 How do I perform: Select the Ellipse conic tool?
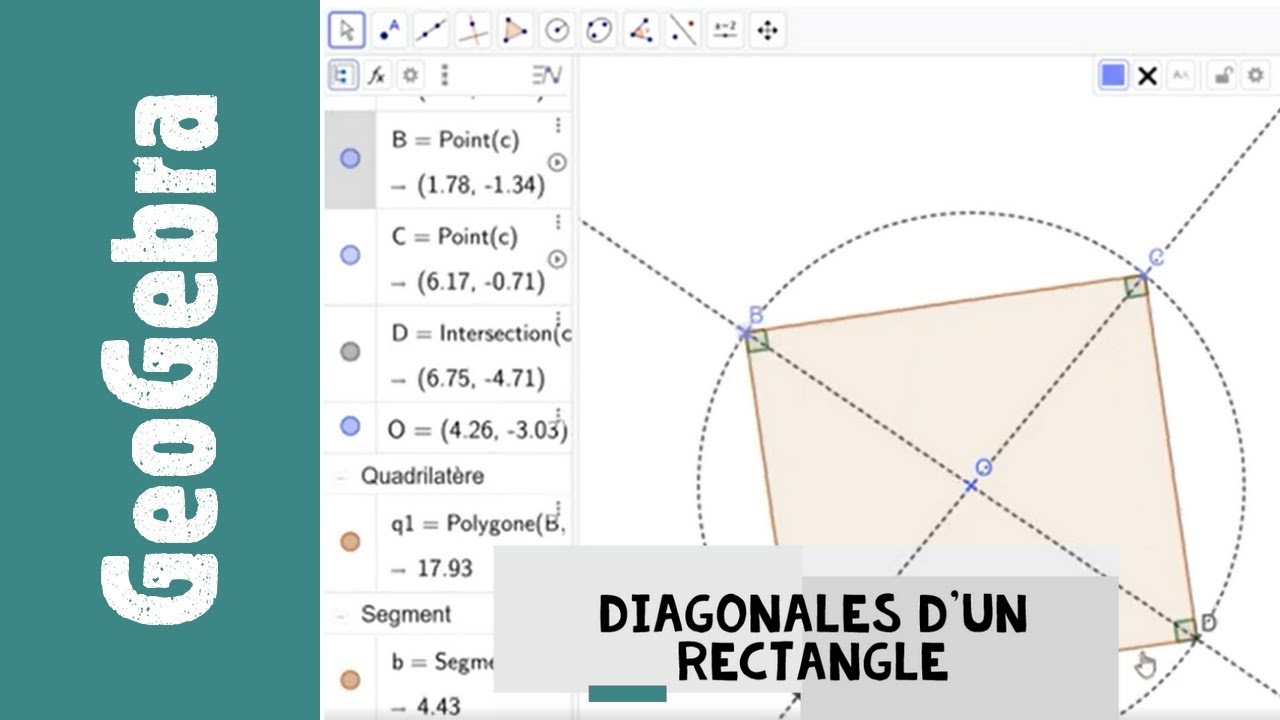(599, 31)
